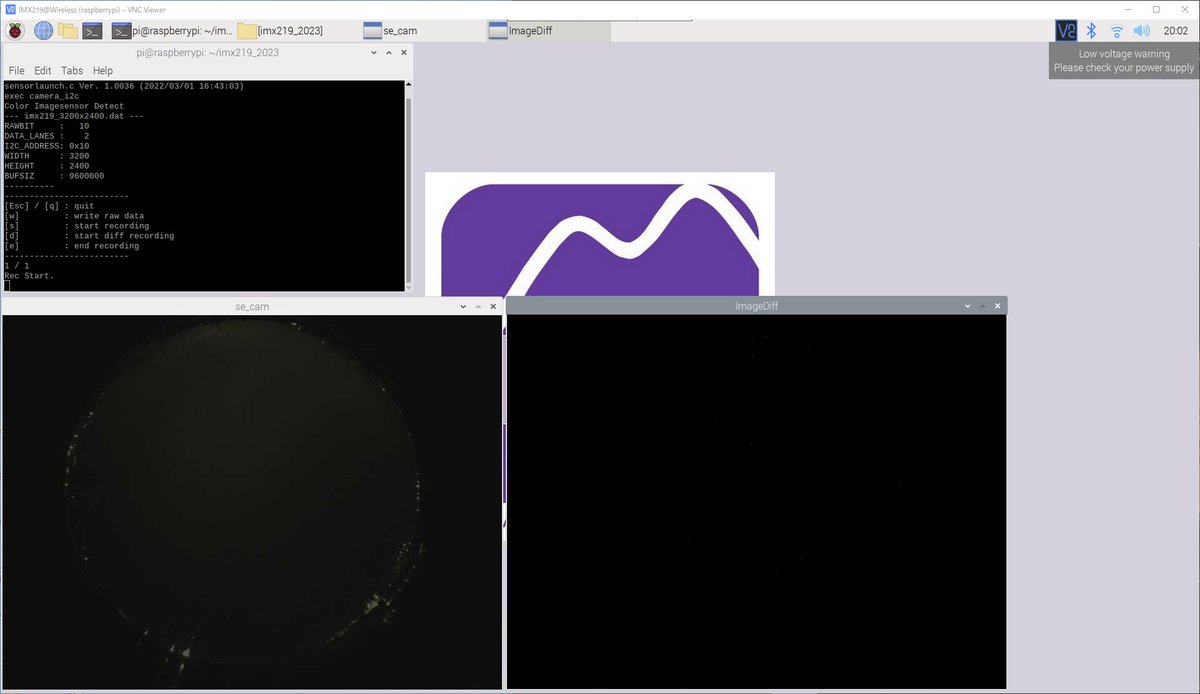This screenshot has width=1200, height=694.
Task: Click the 'DATA_LANES : 2' terminal line
Action: [47, 136]
